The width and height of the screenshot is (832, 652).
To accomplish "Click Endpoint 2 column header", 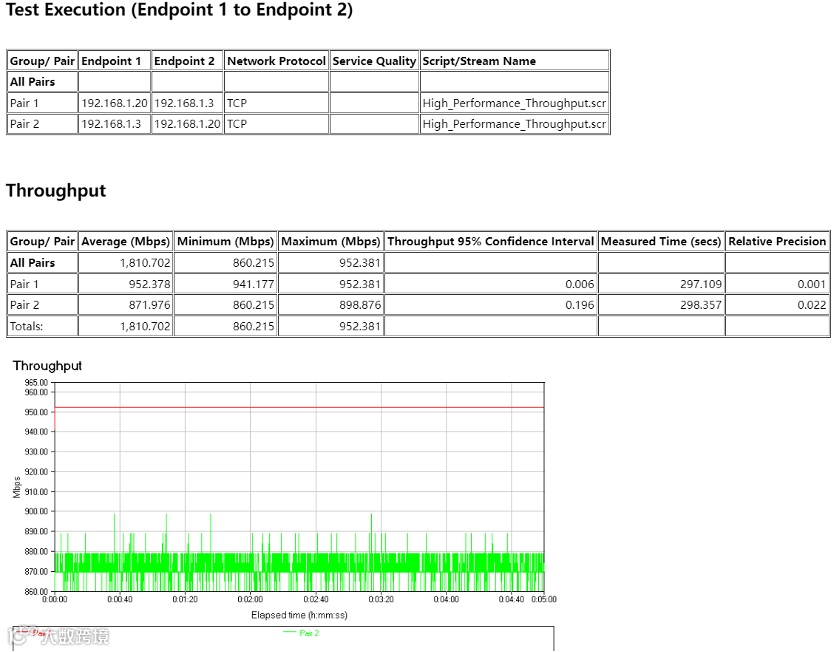I will 187,61.
